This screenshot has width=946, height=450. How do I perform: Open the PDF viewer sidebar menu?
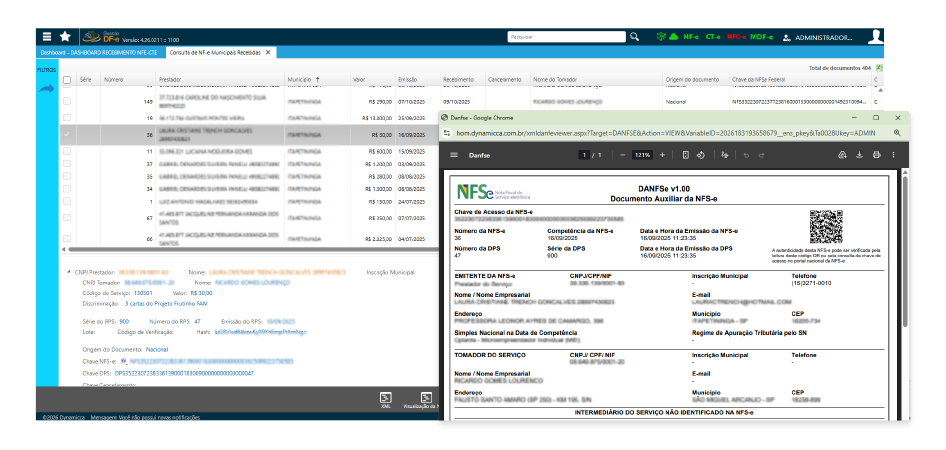454,155
